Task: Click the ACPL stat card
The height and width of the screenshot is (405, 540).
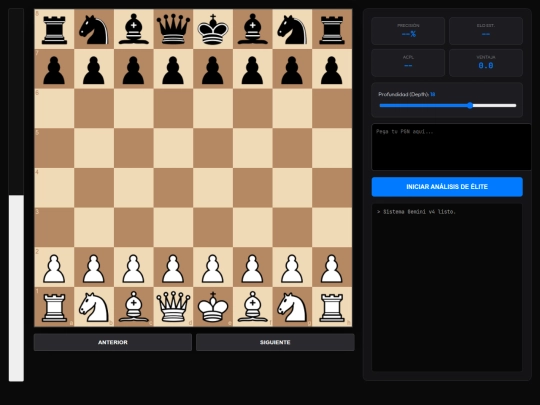Action: pos(408,63)
